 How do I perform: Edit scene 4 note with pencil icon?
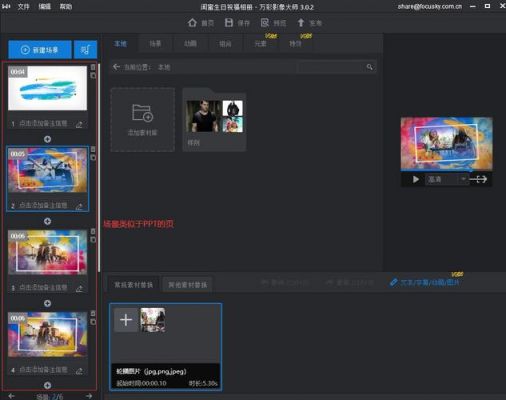pos(79,371)
